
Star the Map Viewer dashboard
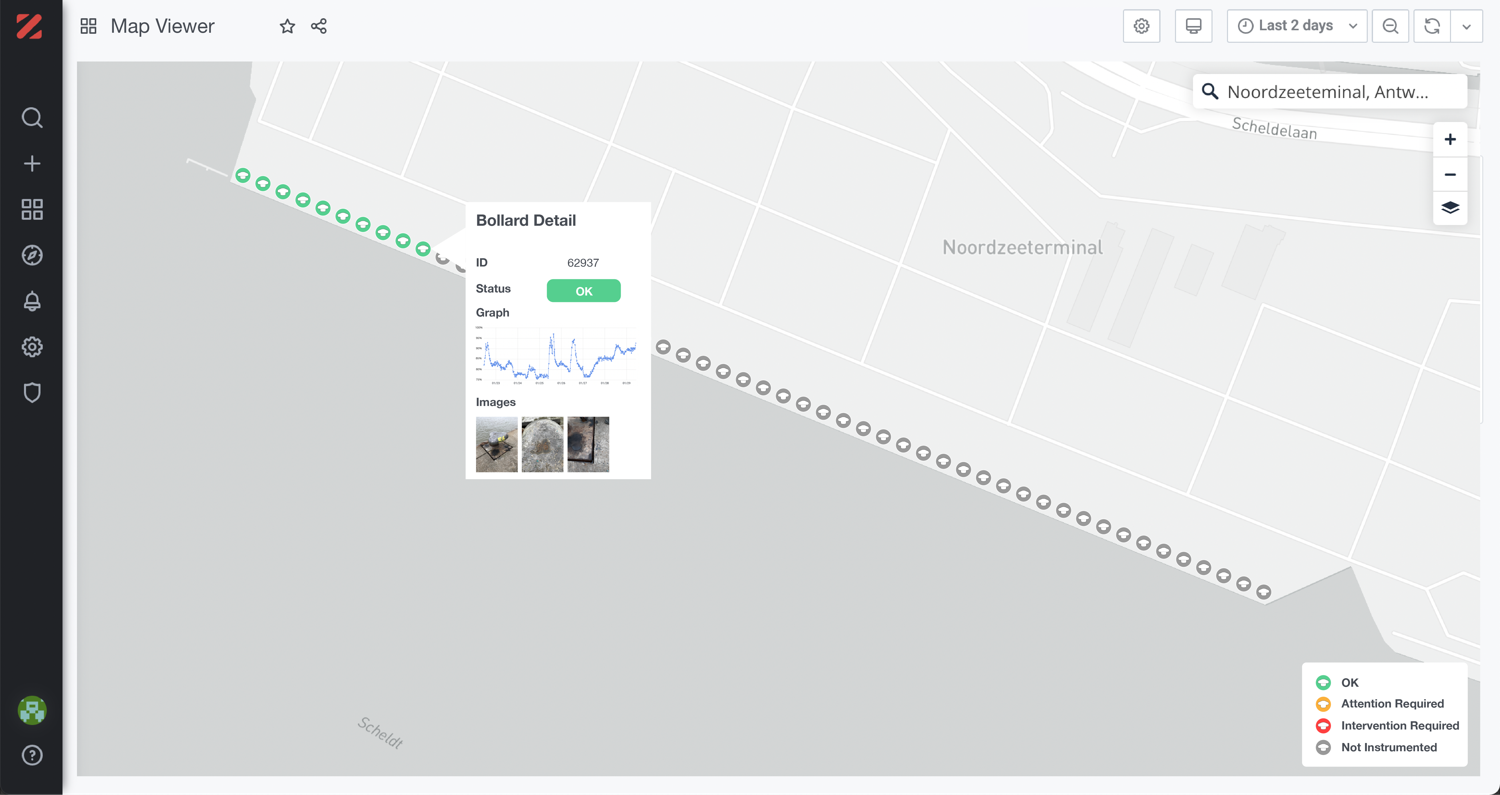287,26
